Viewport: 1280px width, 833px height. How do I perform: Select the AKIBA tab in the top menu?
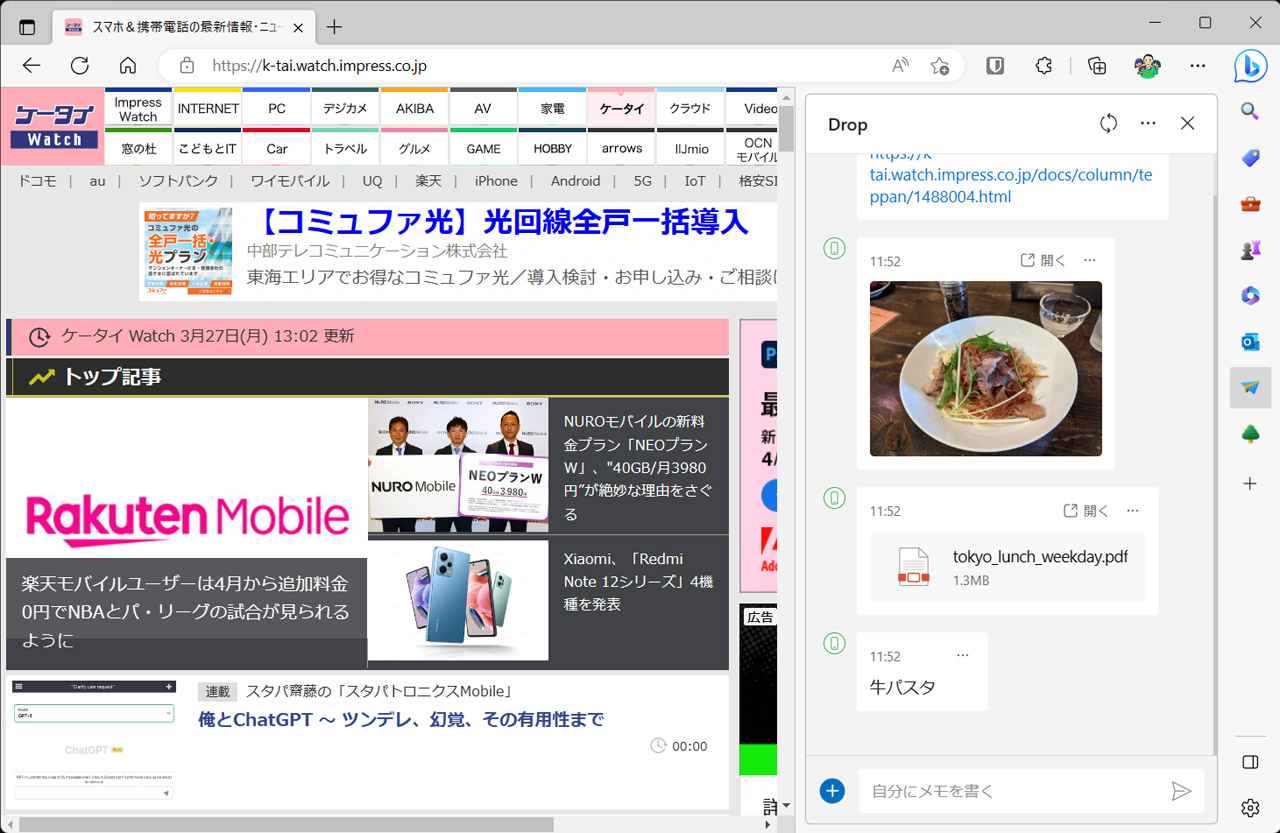click(414, 107)
